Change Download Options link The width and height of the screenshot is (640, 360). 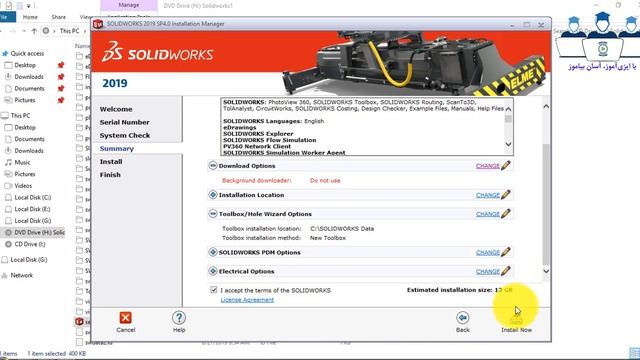pos(487,166)
